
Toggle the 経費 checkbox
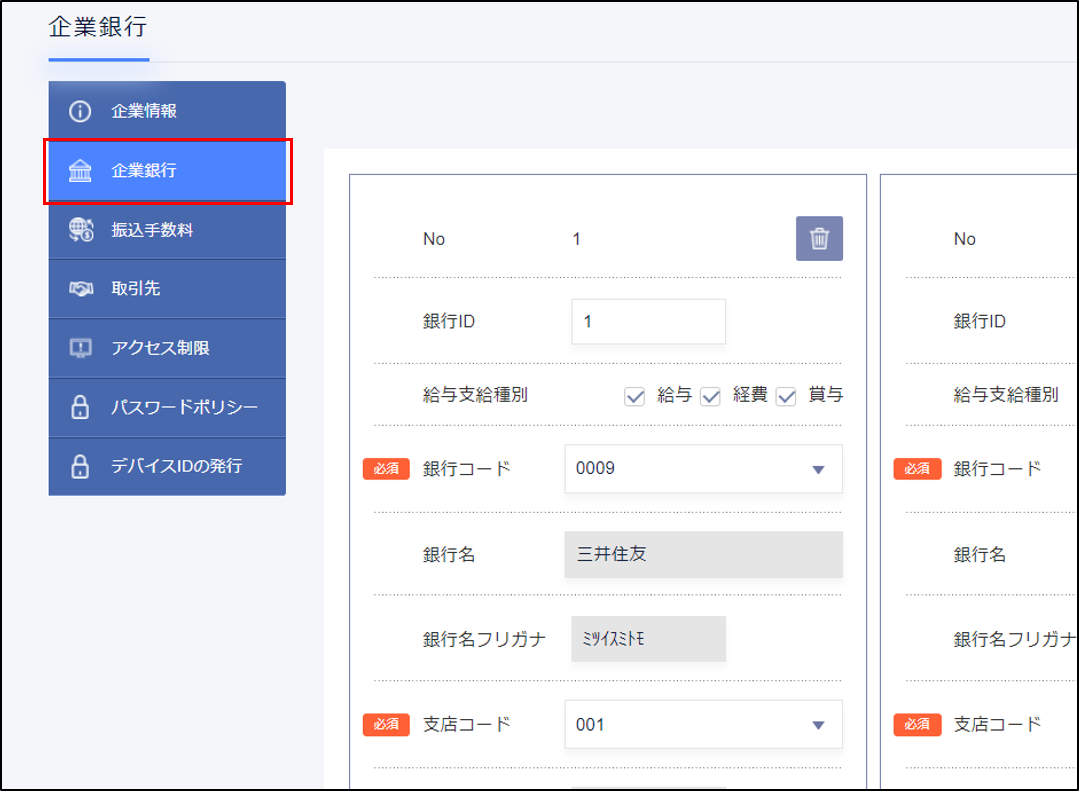pos(710,396)
